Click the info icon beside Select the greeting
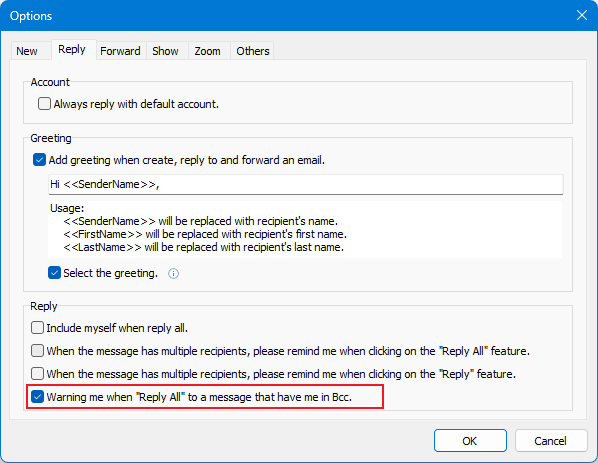This screenshot has width=598, height=463. [x=174, y=273]
